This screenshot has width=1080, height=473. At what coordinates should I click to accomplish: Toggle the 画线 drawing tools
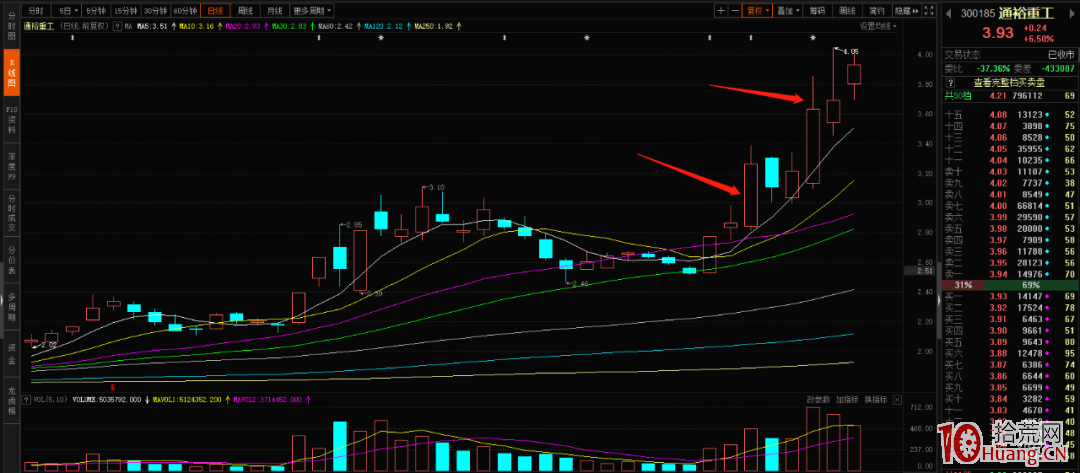tap(847, 10)
